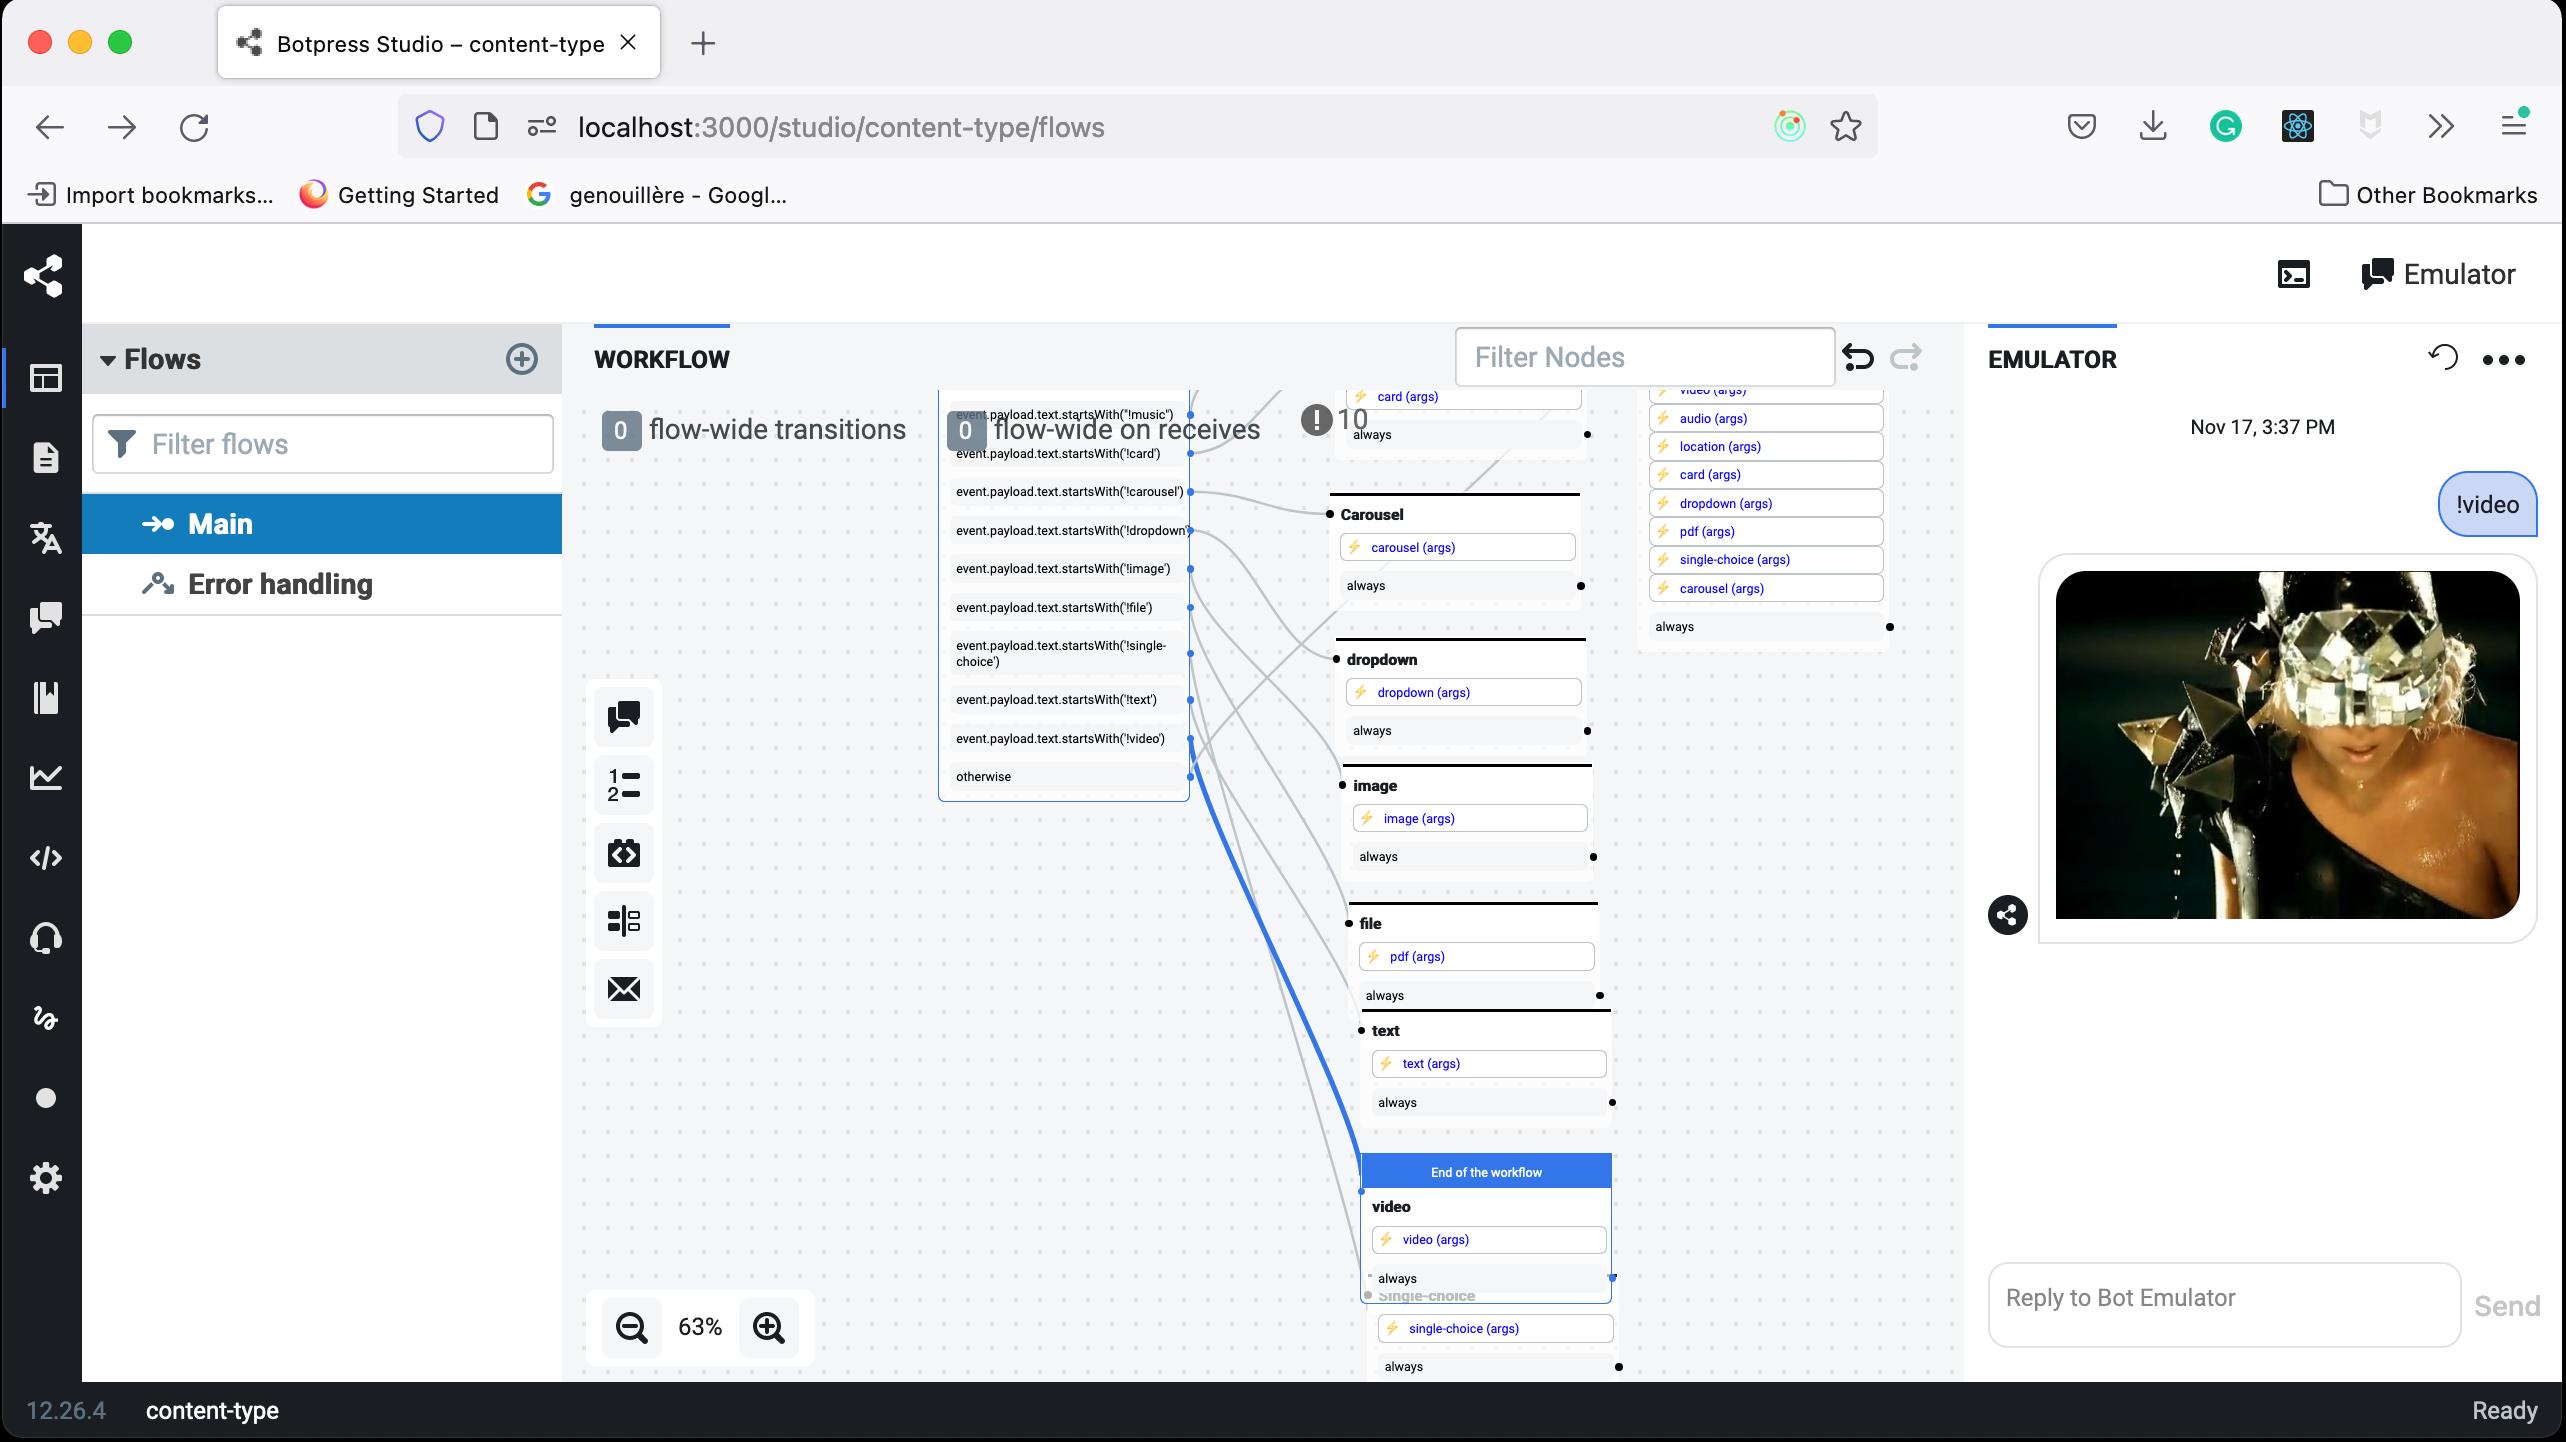Click the add flow plus icon

521,359
